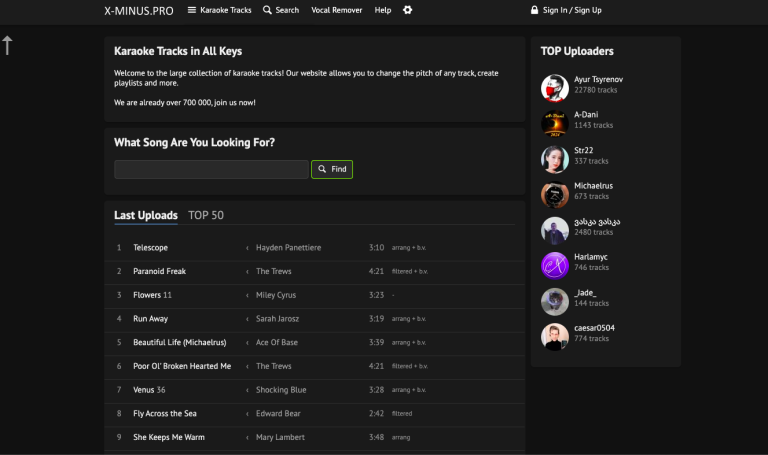Click 'arrang' tag on She Keeps Me Warm
The width and height of the screenshot is (768, 455).
point(401,437)
